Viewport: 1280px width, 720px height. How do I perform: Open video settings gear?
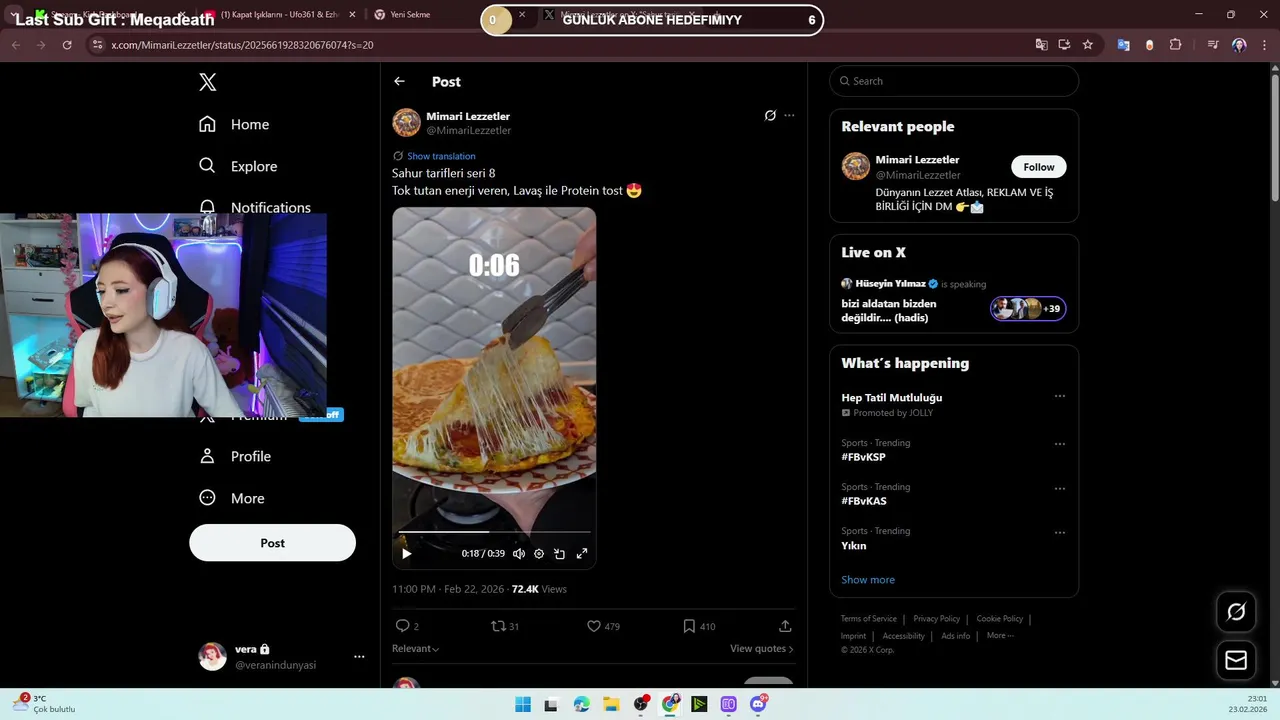(x=539, y=553)
